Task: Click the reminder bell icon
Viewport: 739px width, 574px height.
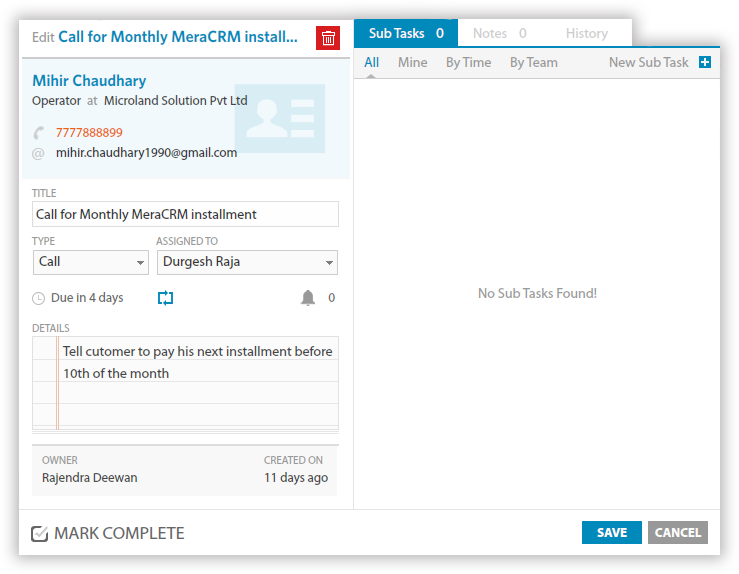Action: coord(308,298)
